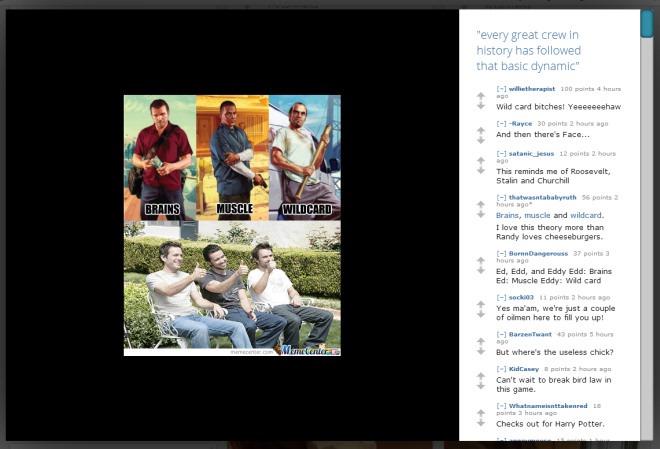Open Whatnameisnttakenred's profile
This screenshot has width=660, height=449.
coord(548,406)
